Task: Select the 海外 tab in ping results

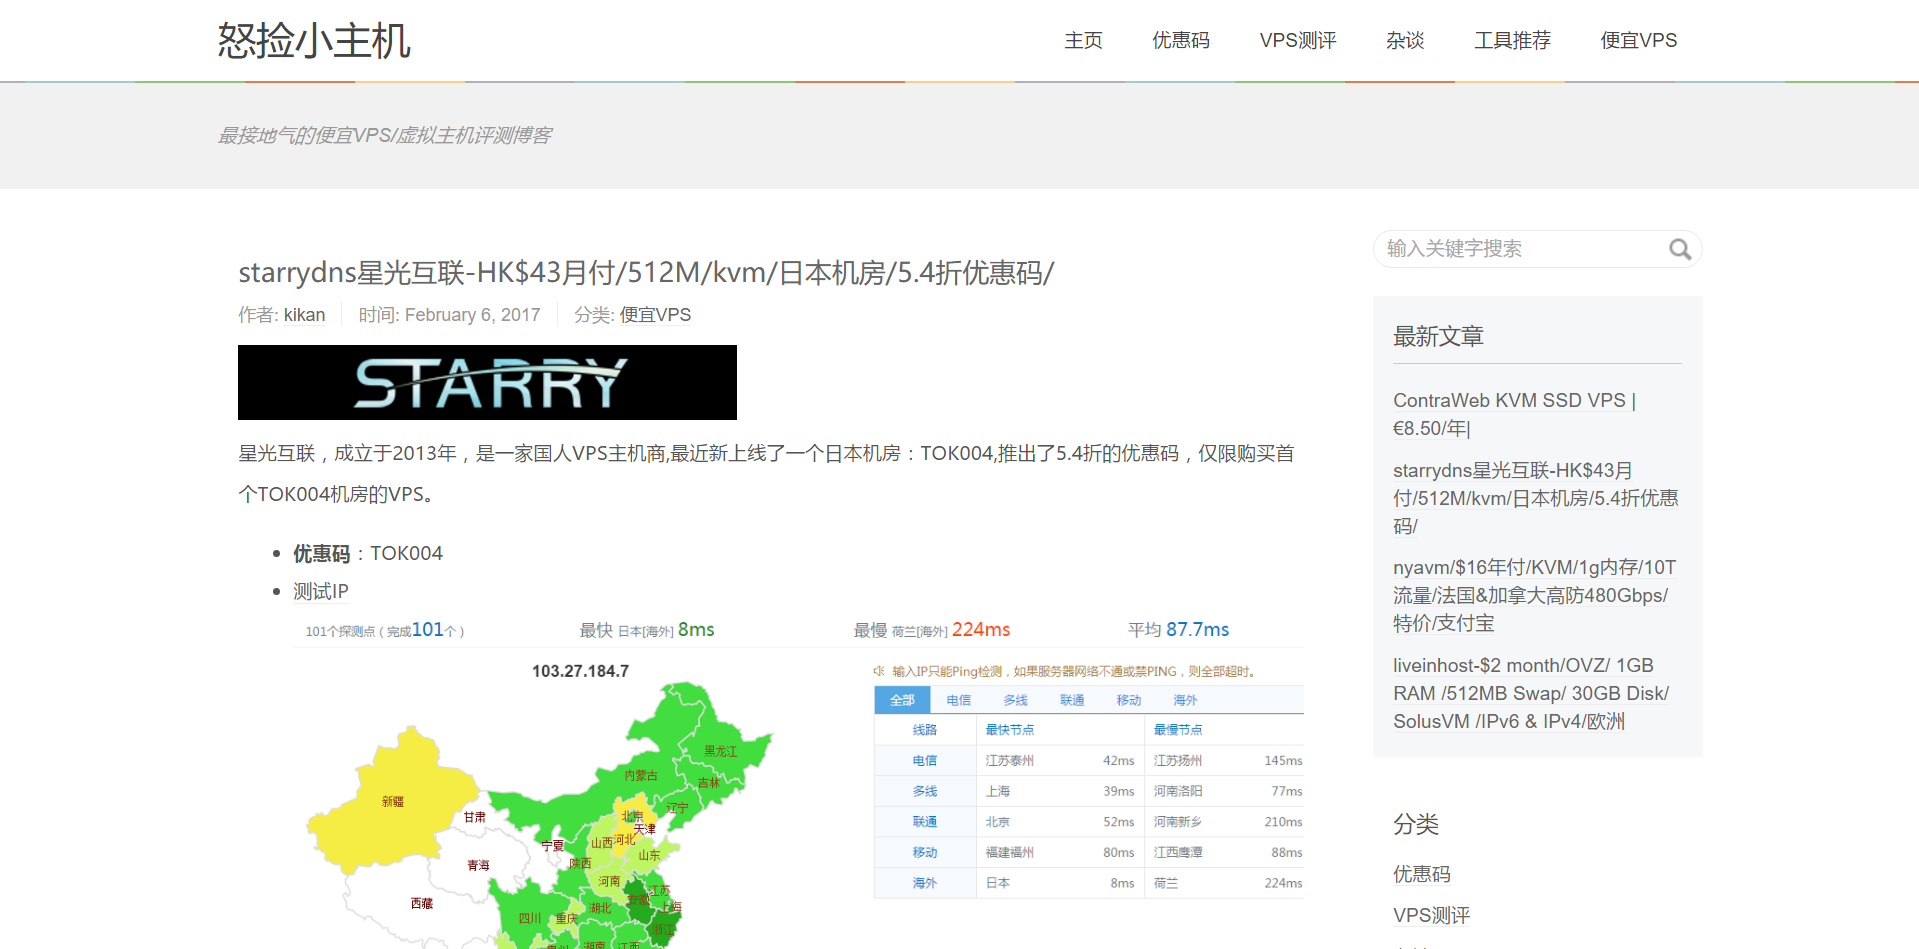Action: [x=1186, y=700]
